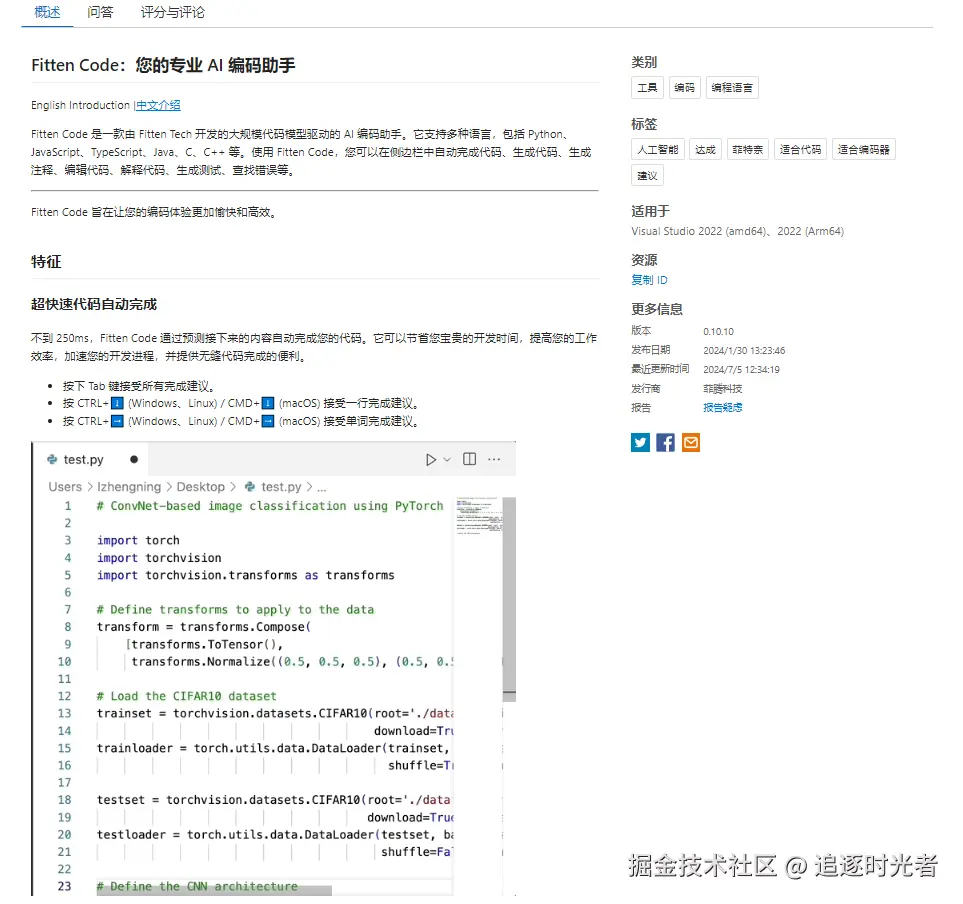Screen dimensions: 963x904
Task: Select the test.py editor tab
Action: [x=91, y=459]
